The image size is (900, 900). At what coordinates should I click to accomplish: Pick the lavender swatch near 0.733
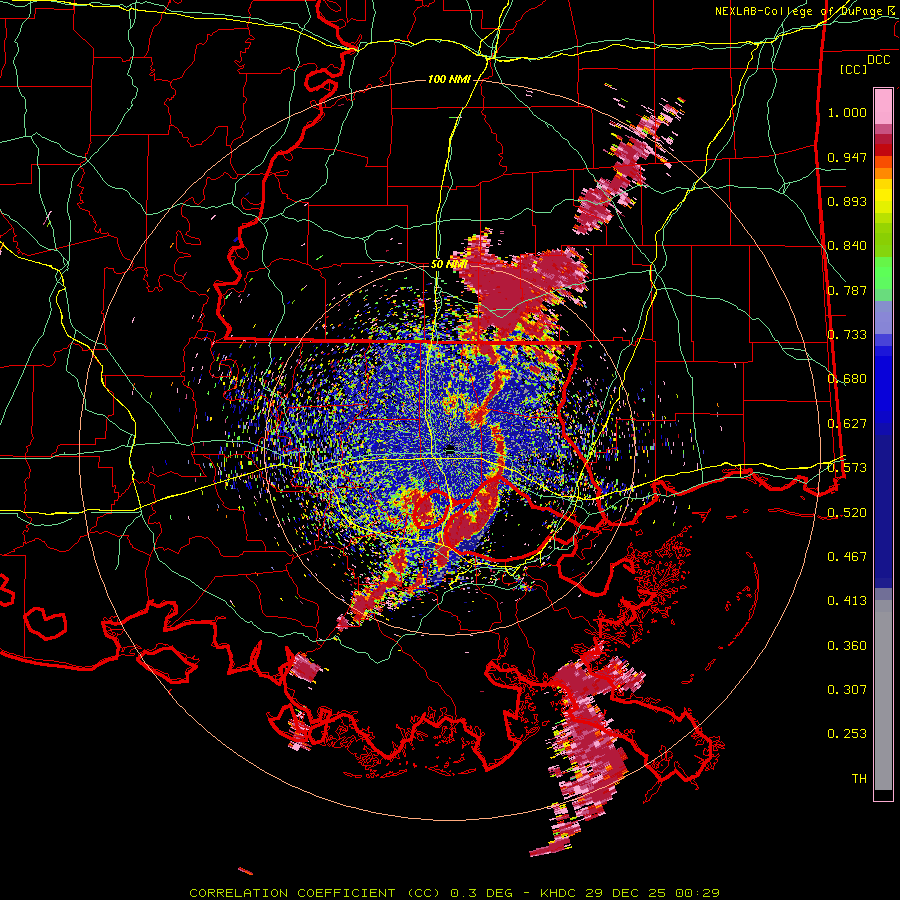(x=883, y=318)
